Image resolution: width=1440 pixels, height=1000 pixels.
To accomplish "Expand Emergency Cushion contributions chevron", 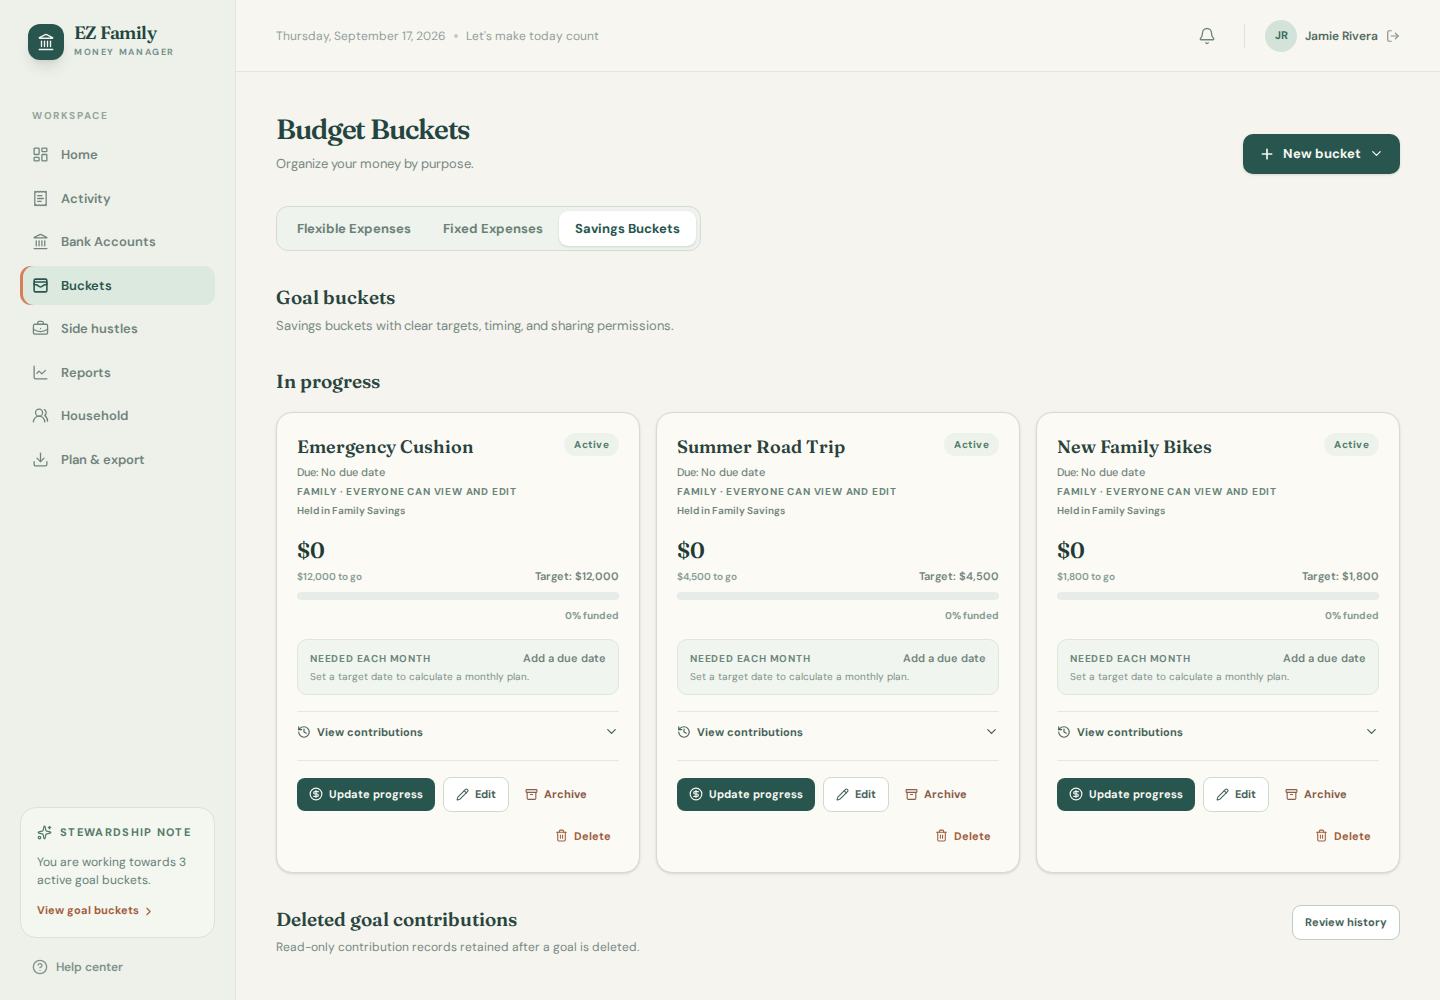I will click(x=611, y=731).
